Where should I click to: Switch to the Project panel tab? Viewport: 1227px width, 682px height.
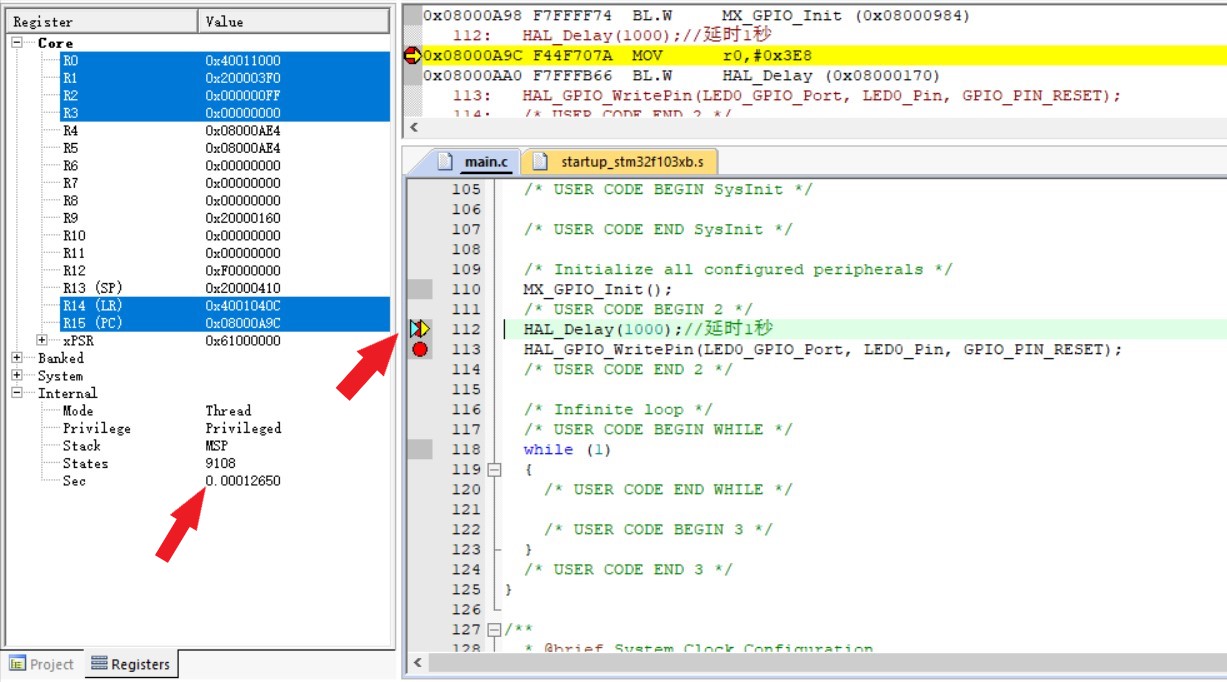(42, 664)
